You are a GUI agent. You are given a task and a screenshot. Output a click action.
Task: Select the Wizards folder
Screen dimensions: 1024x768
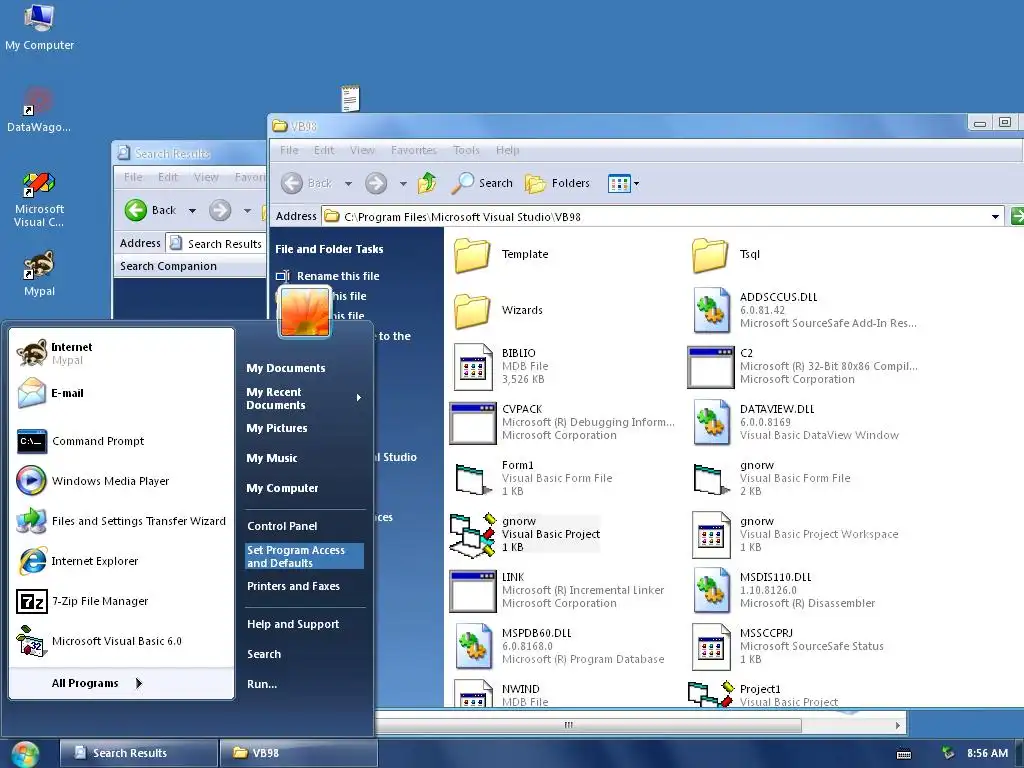point(498,310)
